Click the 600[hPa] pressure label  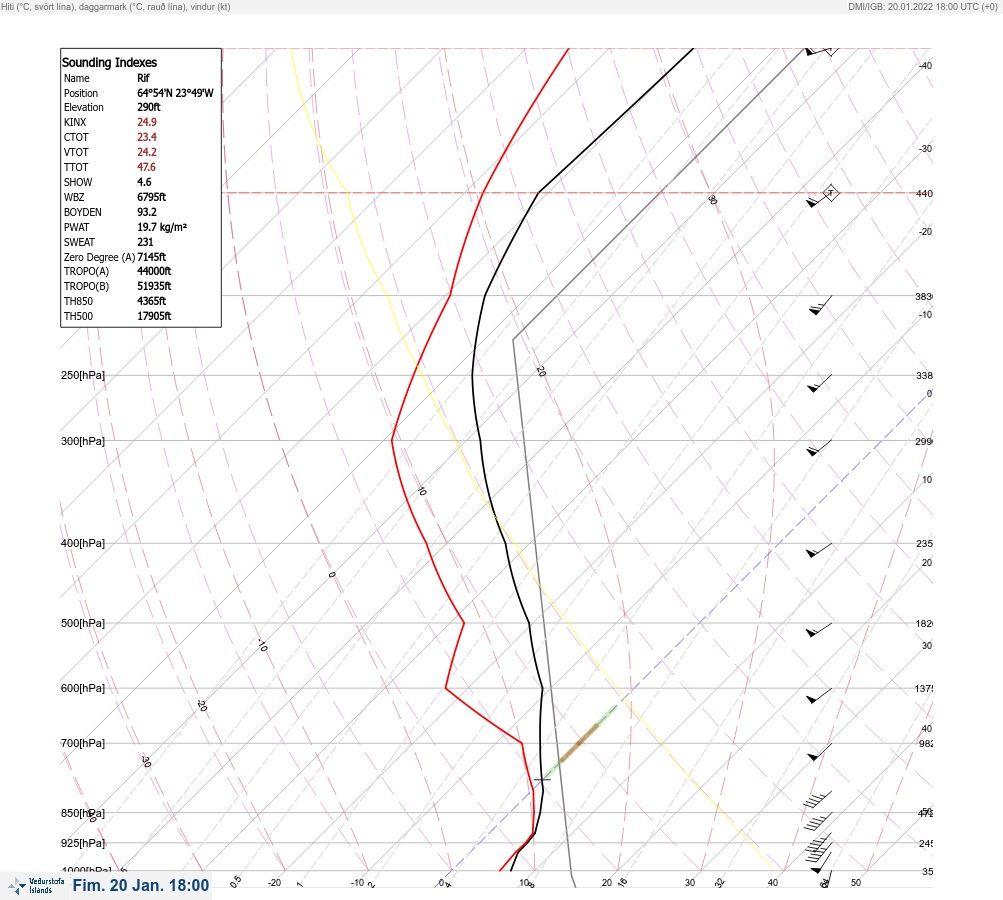pos(83,688)
